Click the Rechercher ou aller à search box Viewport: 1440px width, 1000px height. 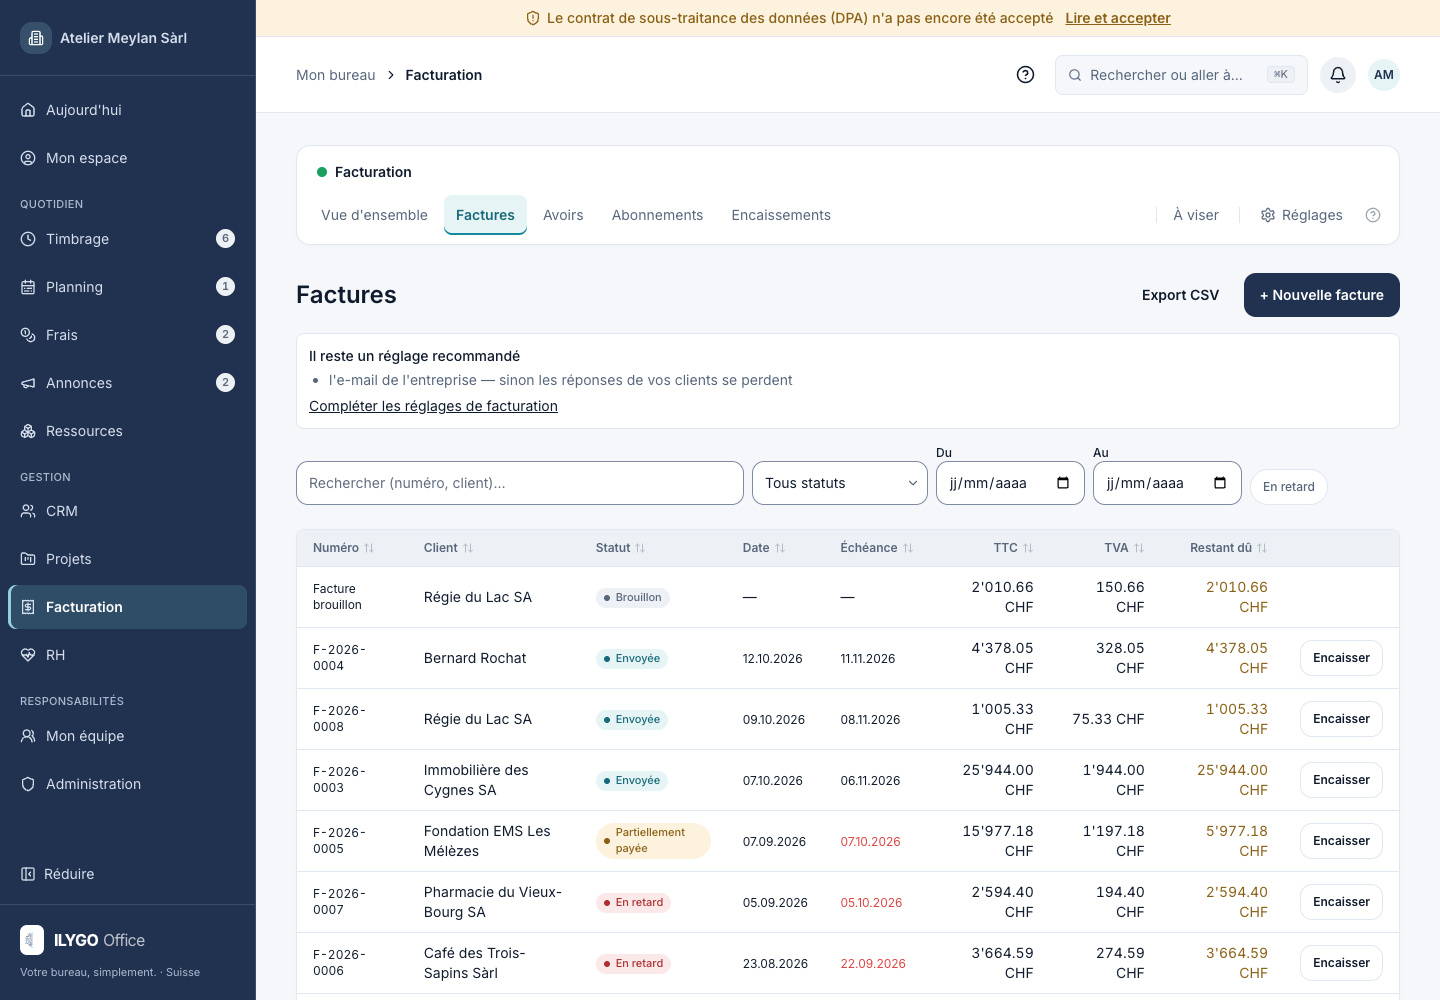click(1181, 75)
